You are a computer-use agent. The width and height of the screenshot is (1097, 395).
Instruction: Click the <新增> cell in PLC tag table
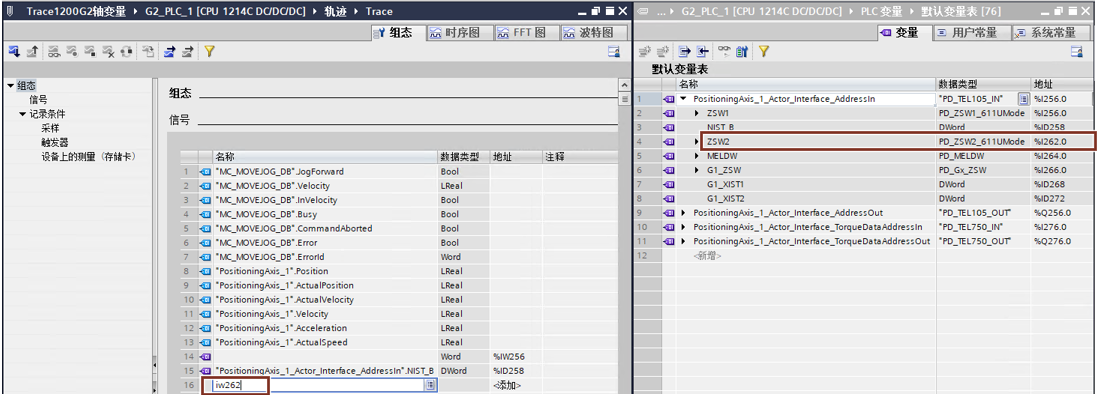[x=706, y=256]
